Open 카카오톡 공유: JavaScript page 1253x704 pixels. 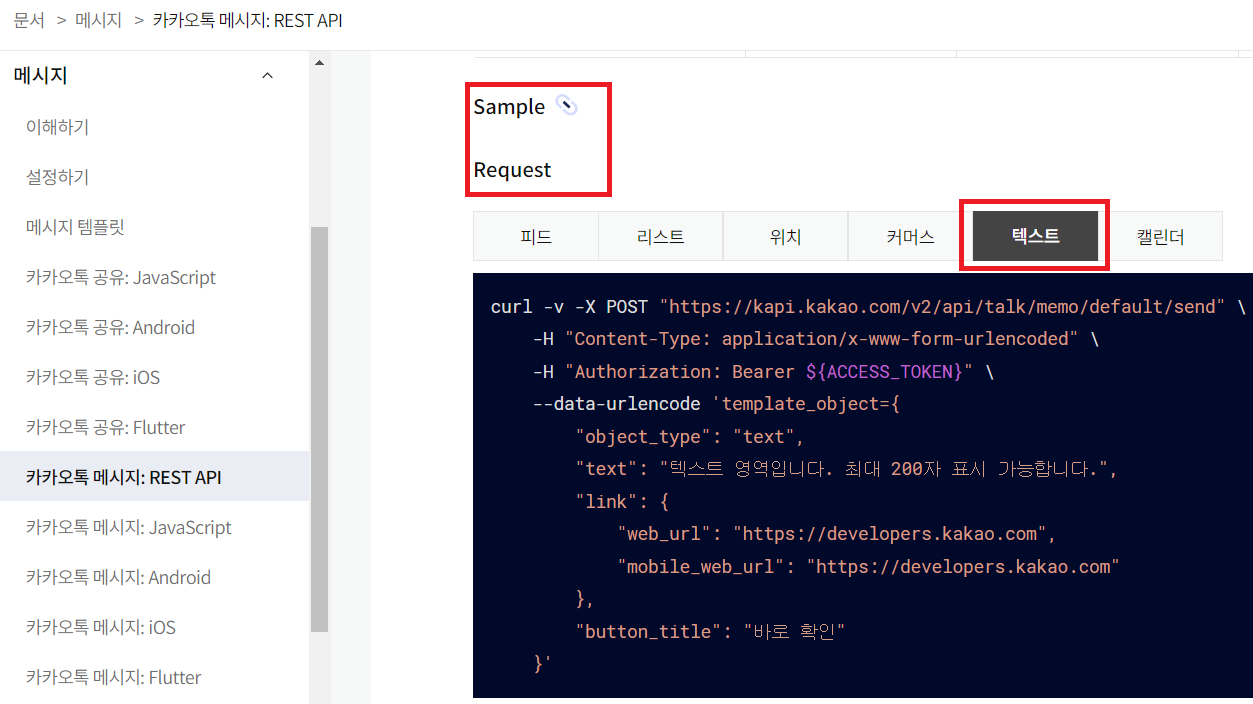click(x=121, y=277)
